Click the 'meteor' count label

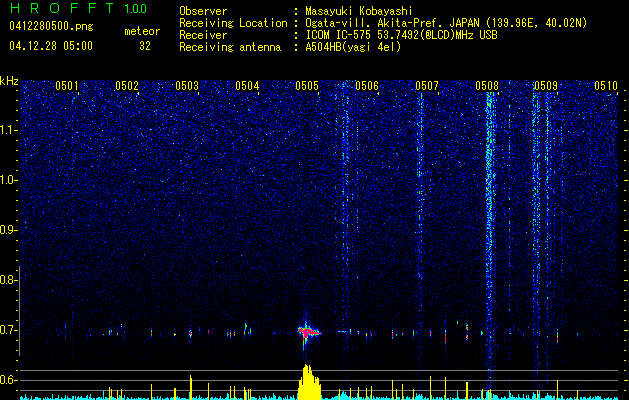click(x=142, y=31)
